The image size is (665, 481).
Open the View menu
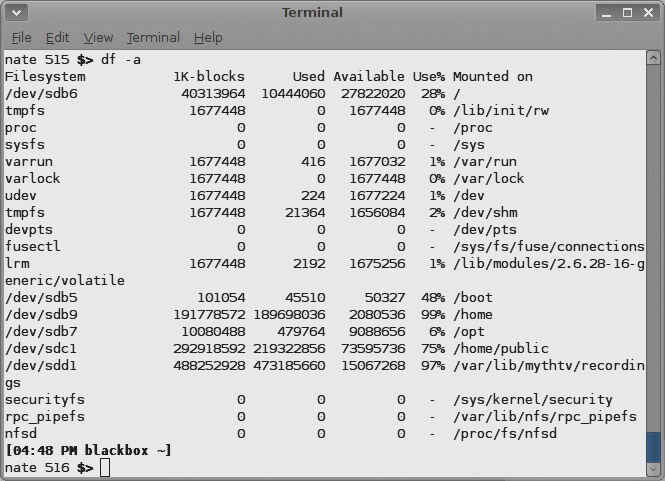[x=98, y=38]
